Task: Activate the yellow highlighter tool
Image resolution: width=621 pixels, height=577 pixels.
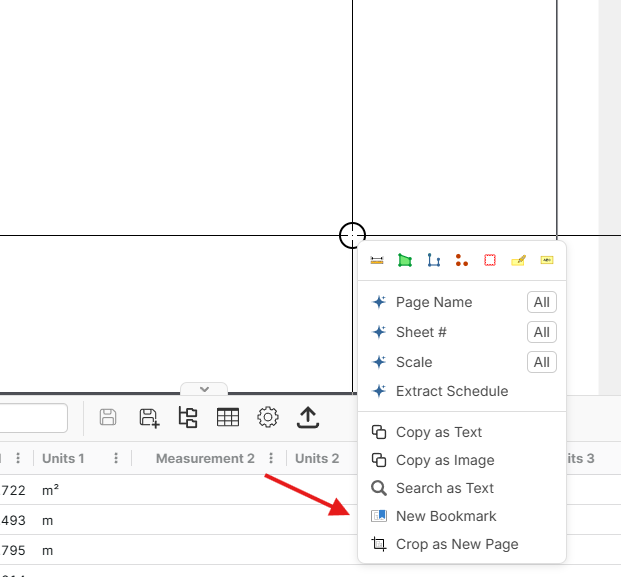Action: pyautogui.click(x=518, y=260)
